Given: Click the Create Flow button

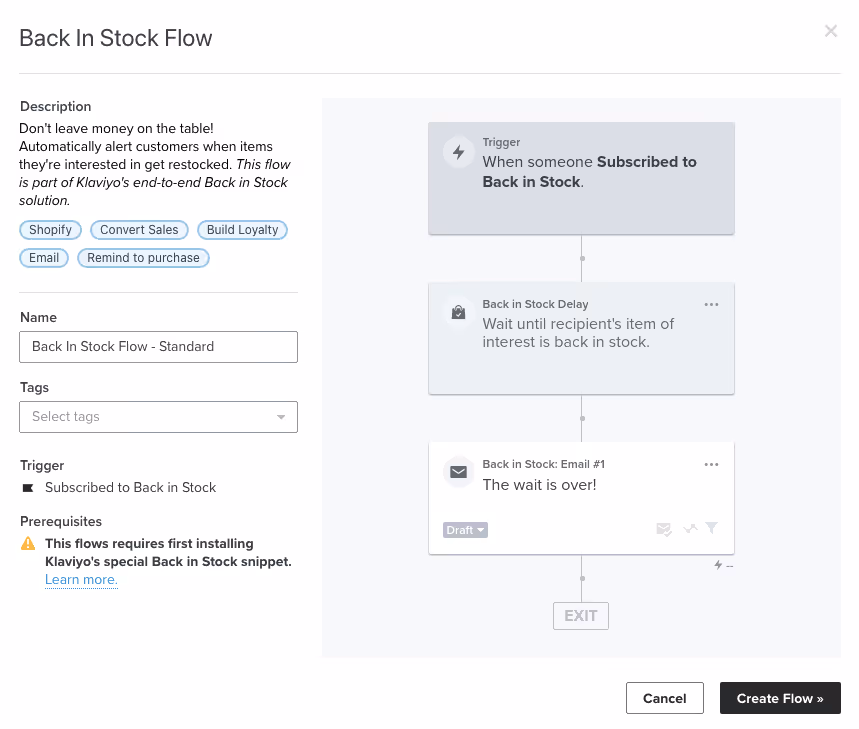Looking at the screenshot, I should [780, 698].
